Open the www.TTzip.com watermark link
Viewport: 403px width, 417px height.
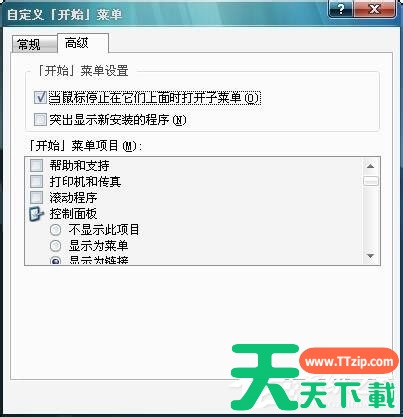(349, 362)
